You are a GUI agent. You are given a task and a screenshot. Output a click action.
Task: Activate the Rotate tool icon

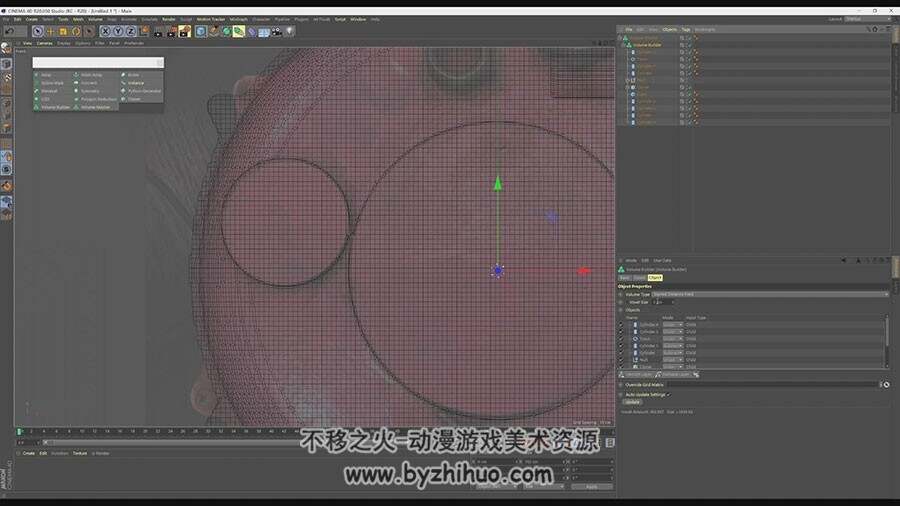click(x=76, y=32)
